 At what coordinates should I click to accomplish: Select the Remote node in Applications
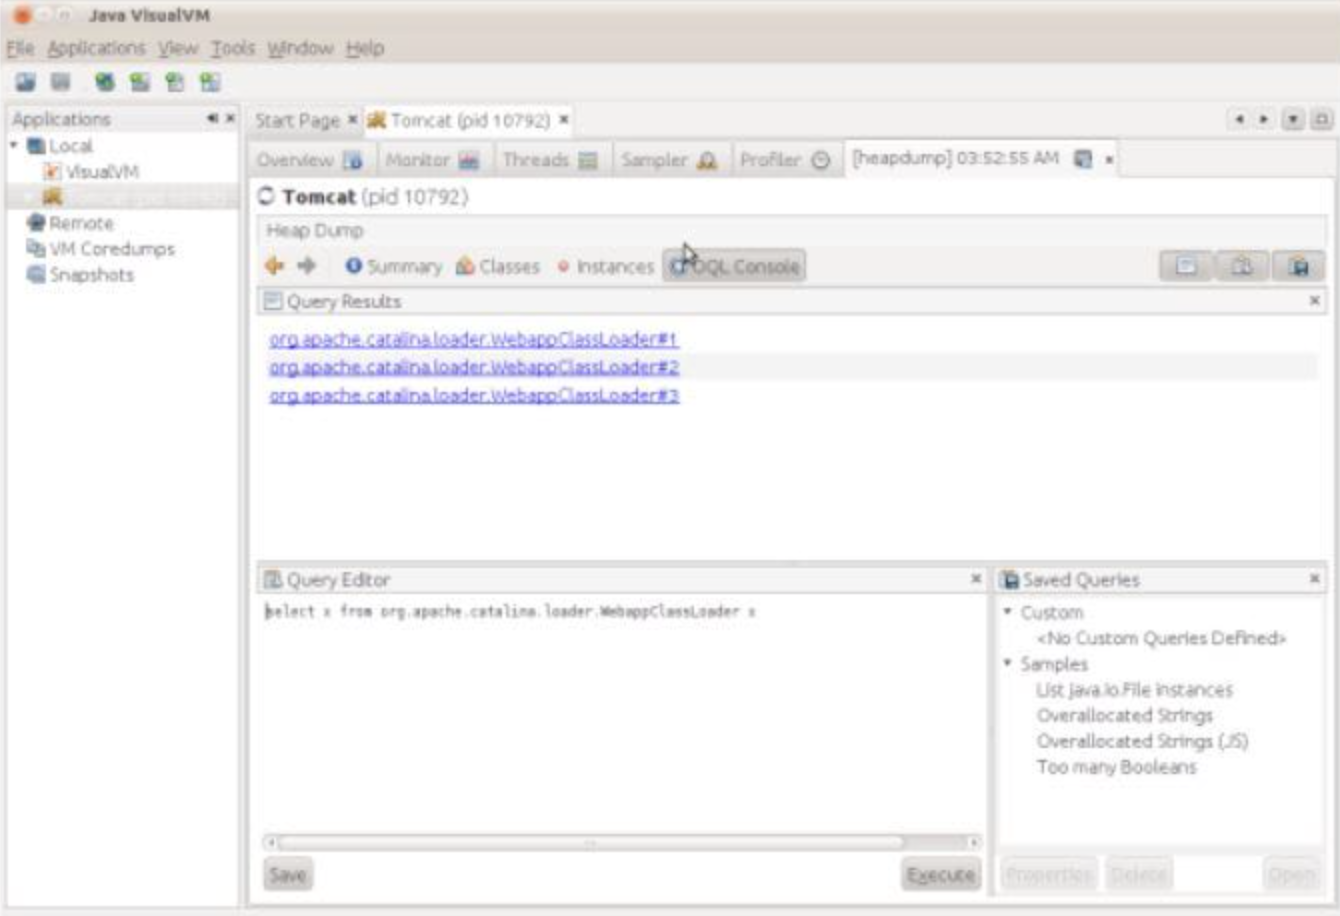[x=81, y=223]
